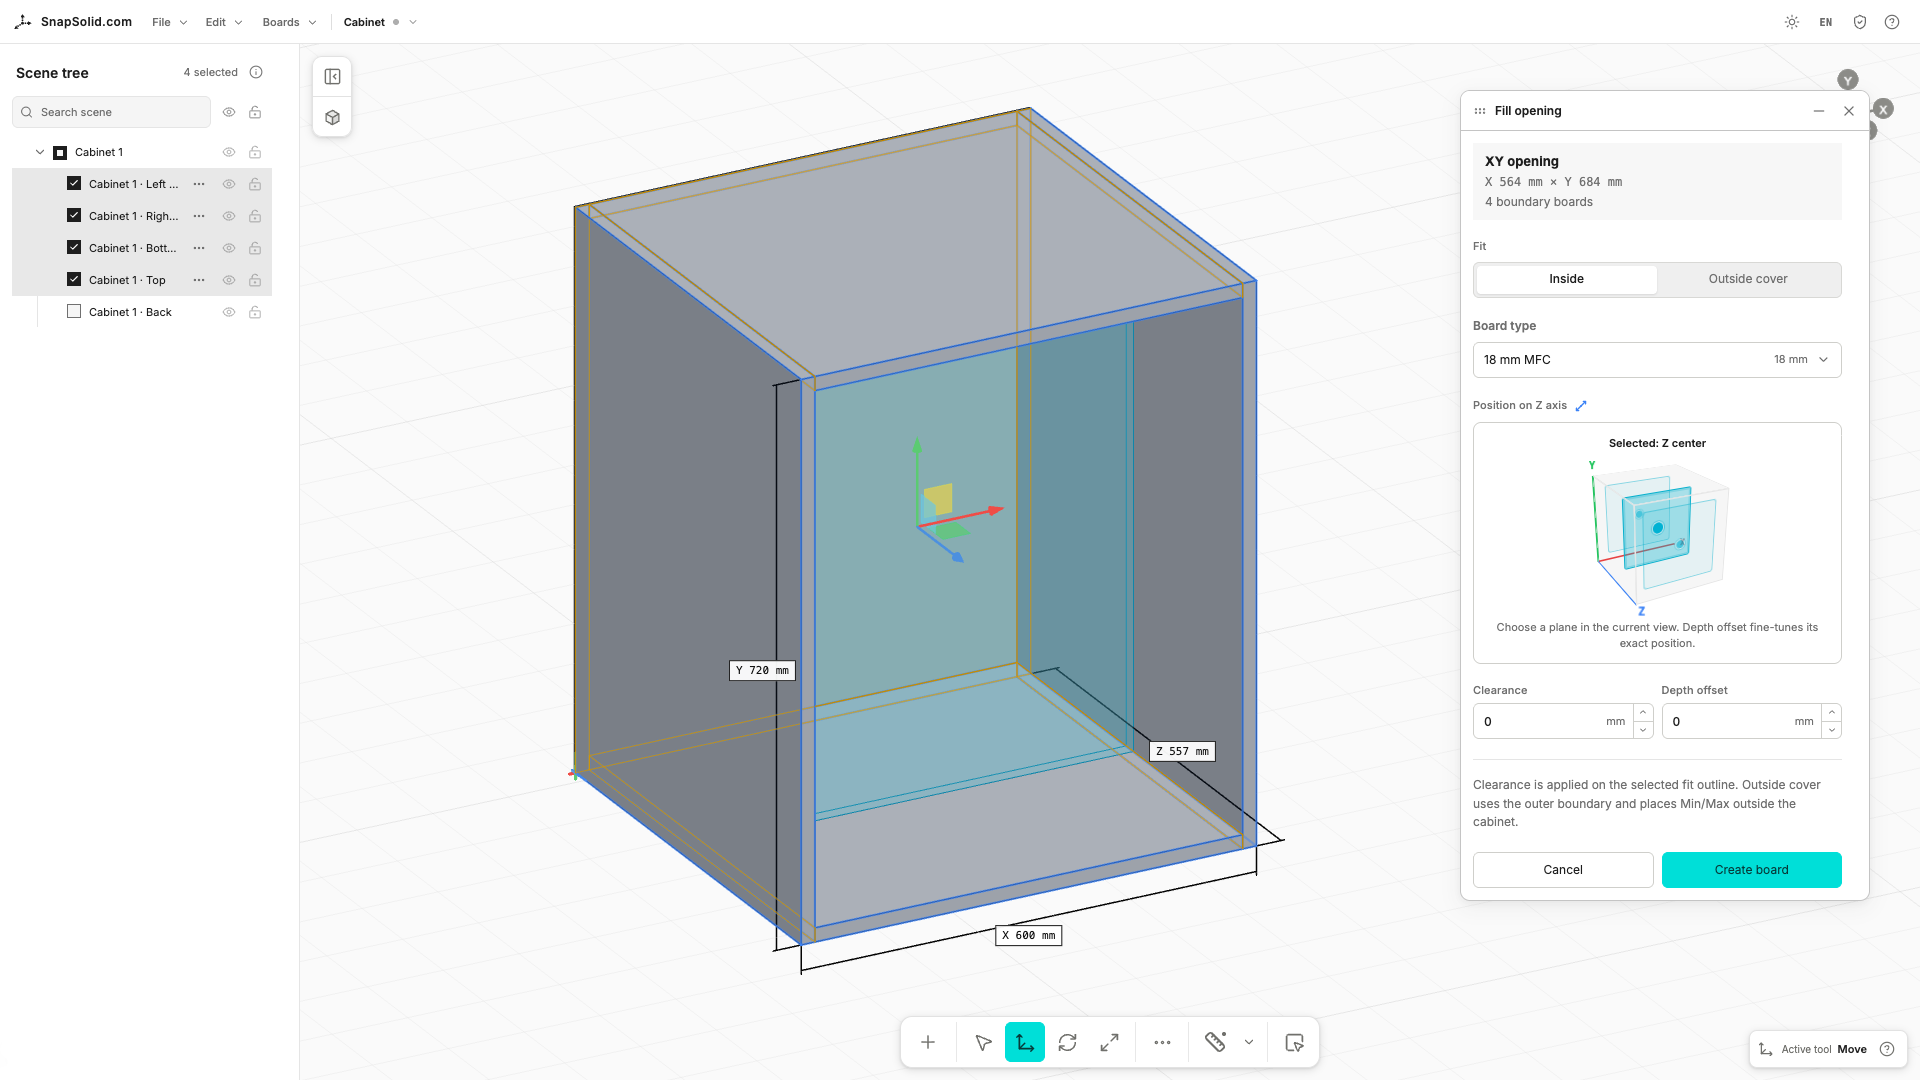This screenshot has height=1080, width=1920.
Task: Click the Z axis flip arrow icon
Action: (1581, 406)
